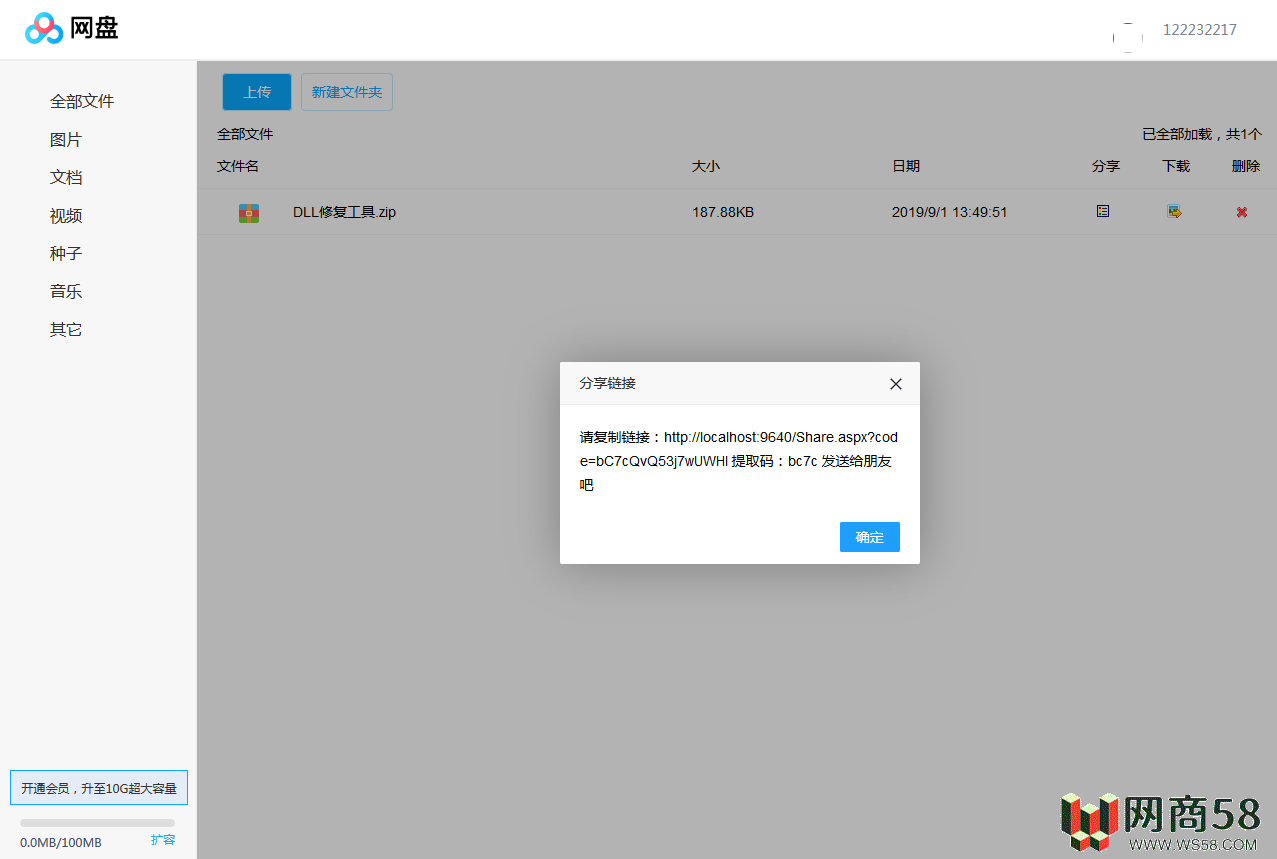Image resolution: width=1277 pixels, height=859 pixels.
Task: Click the 文件名 column header
Action: click(238, 166)
